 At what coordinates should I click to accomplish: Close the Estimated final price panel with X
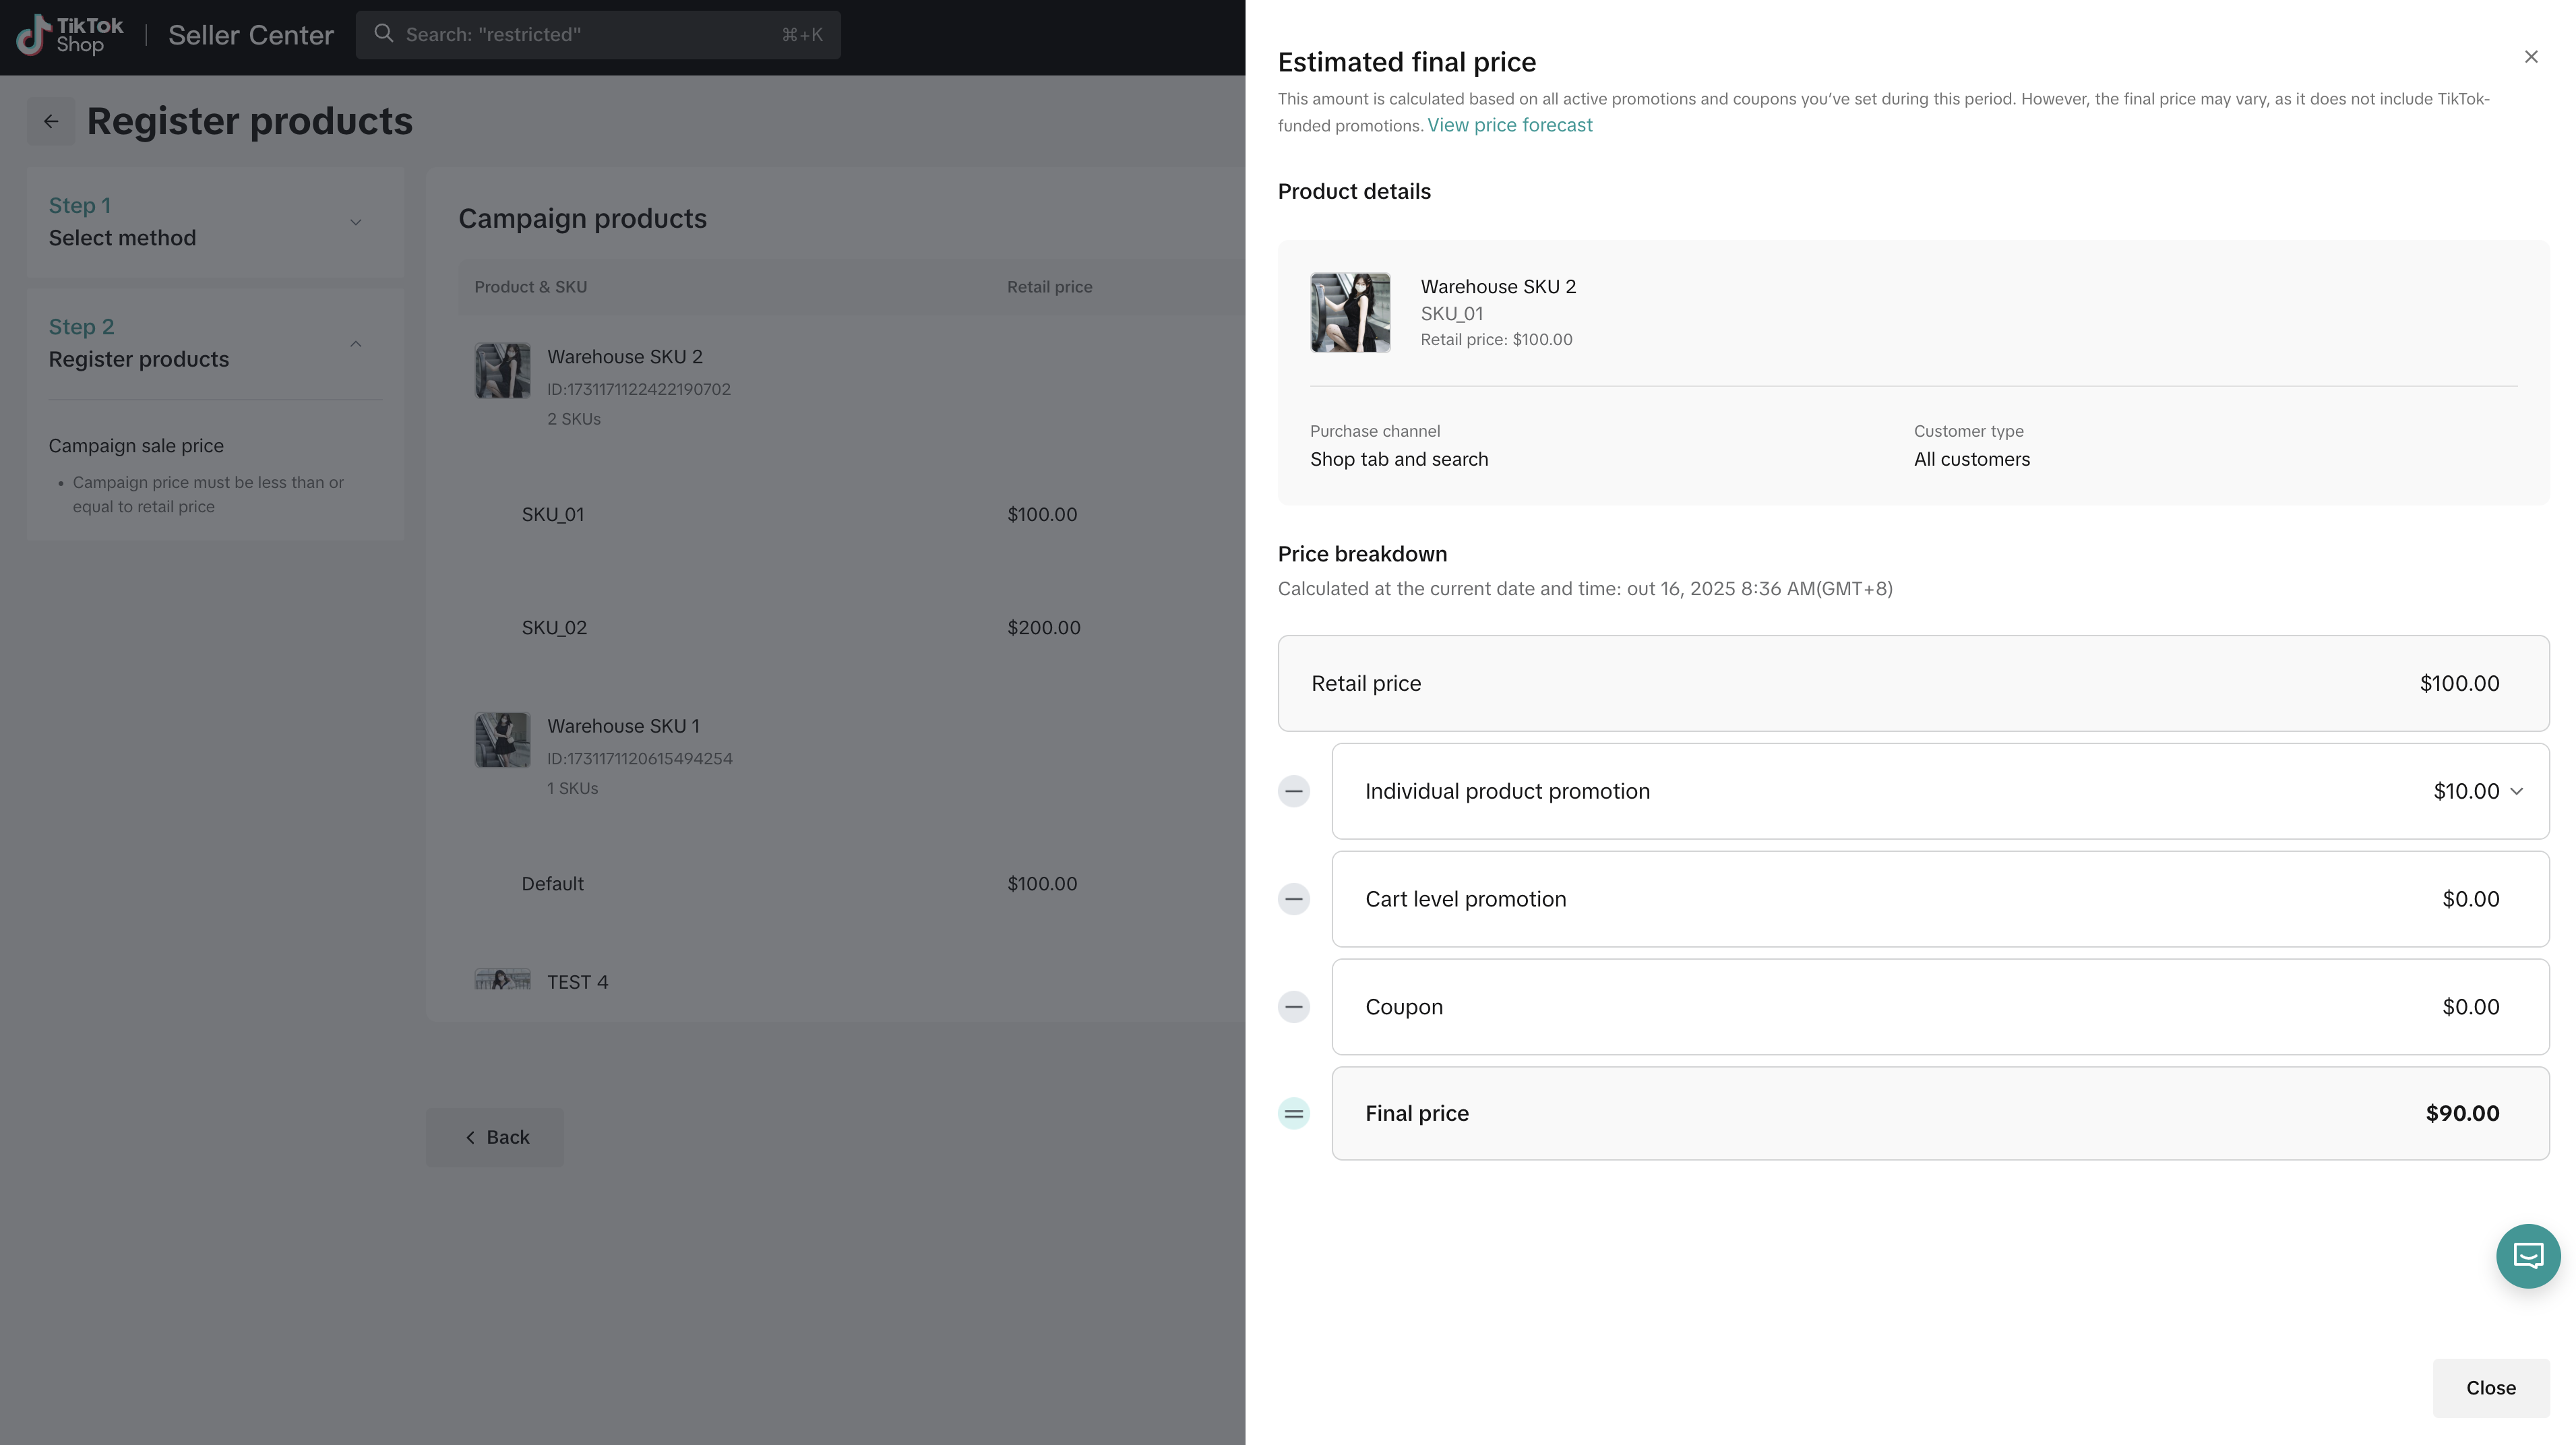pyautogui.click(x=2531, y=57)
